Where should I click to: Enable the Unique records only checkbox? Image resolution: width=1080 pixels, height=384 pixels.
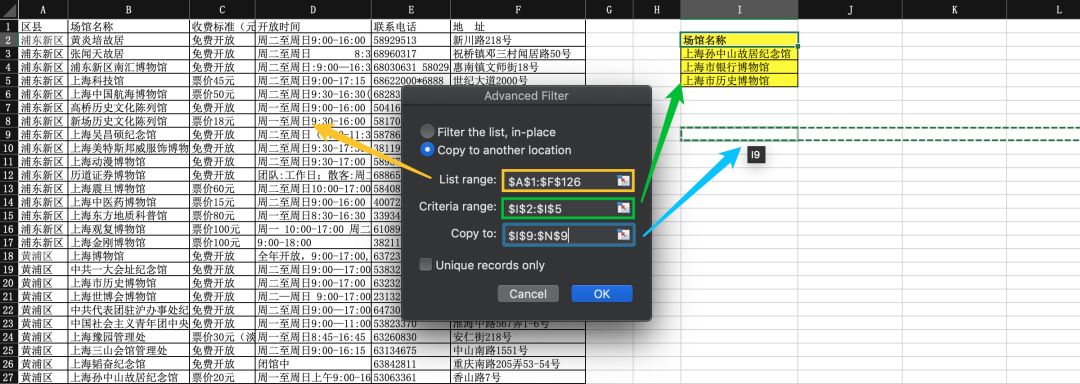[x=426, y=265]
